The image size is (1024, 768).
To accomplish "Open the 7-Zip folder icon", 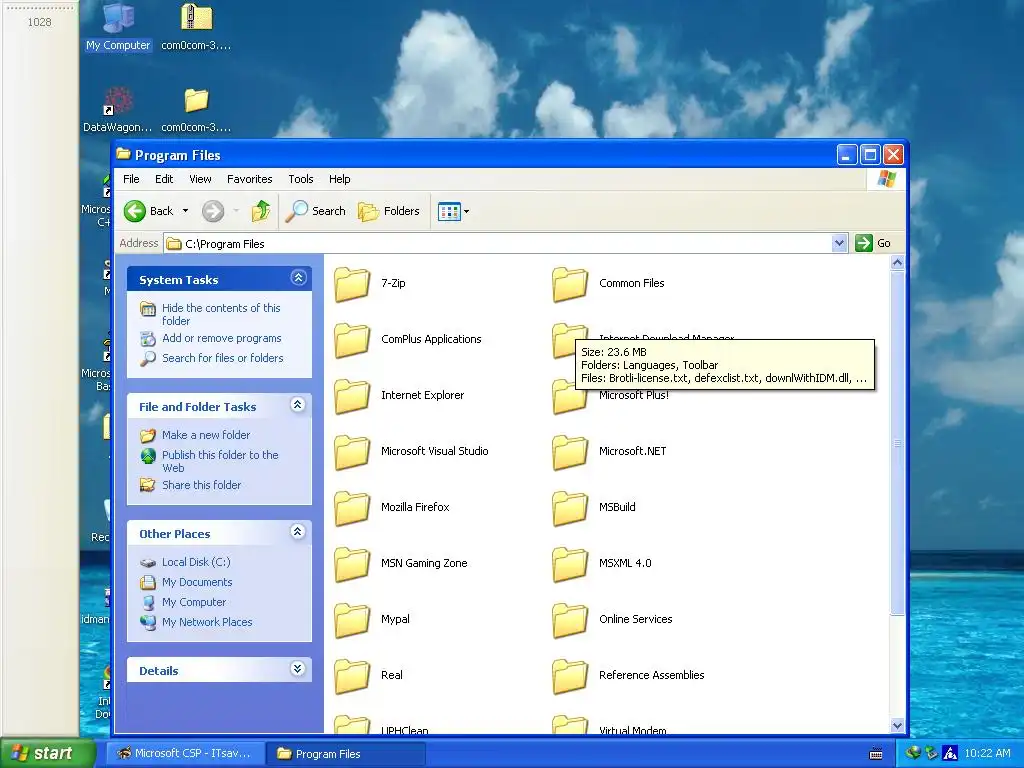I will pyautogui.click(x=353, y=284).
